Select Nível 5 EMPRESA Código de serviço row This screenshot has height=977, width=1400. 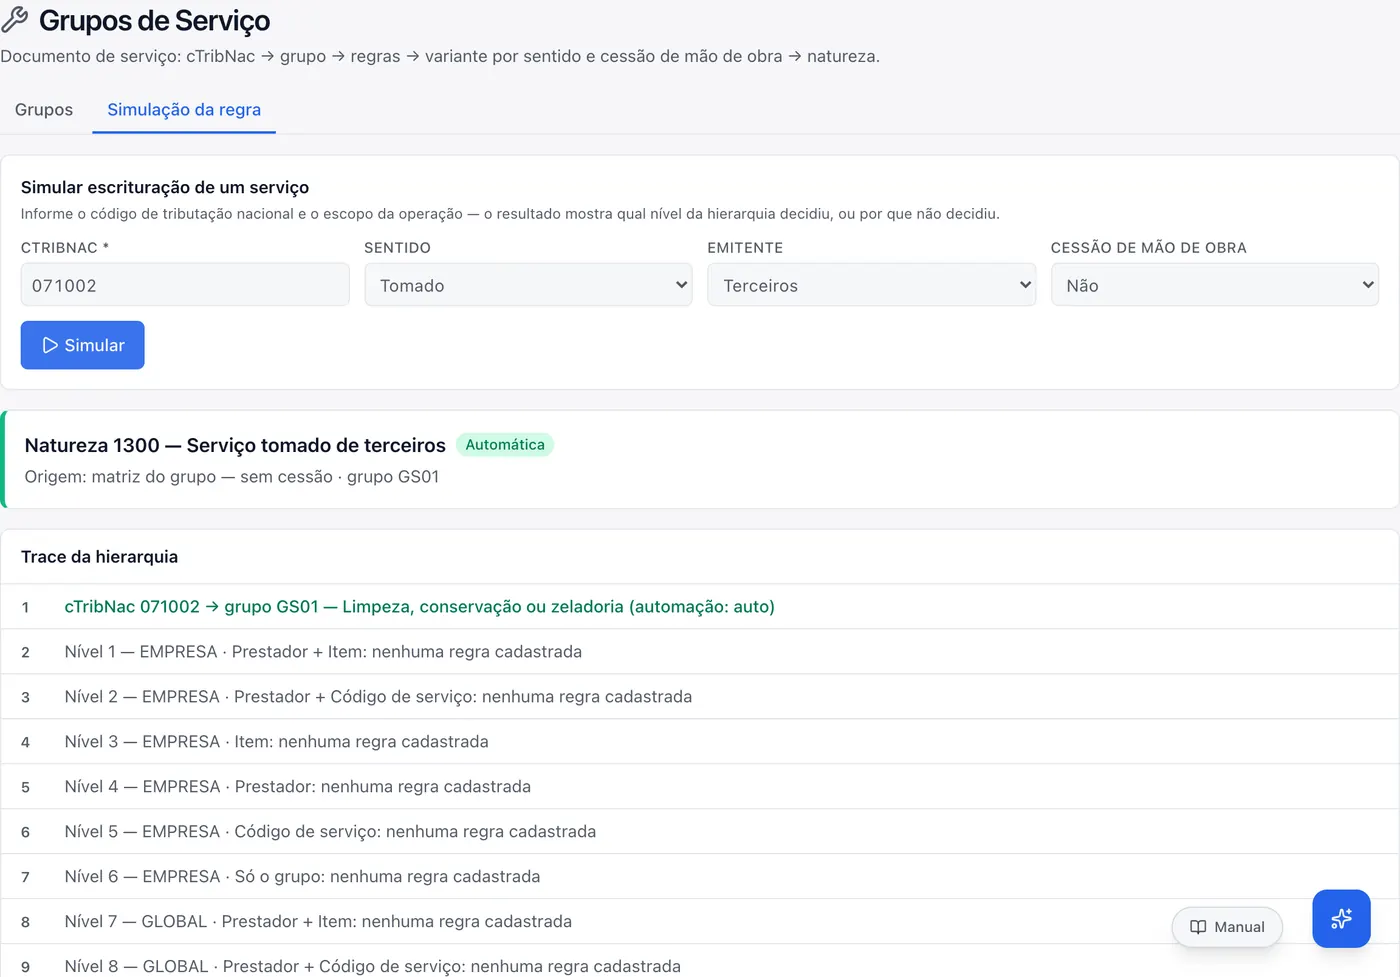pos(700,832)
